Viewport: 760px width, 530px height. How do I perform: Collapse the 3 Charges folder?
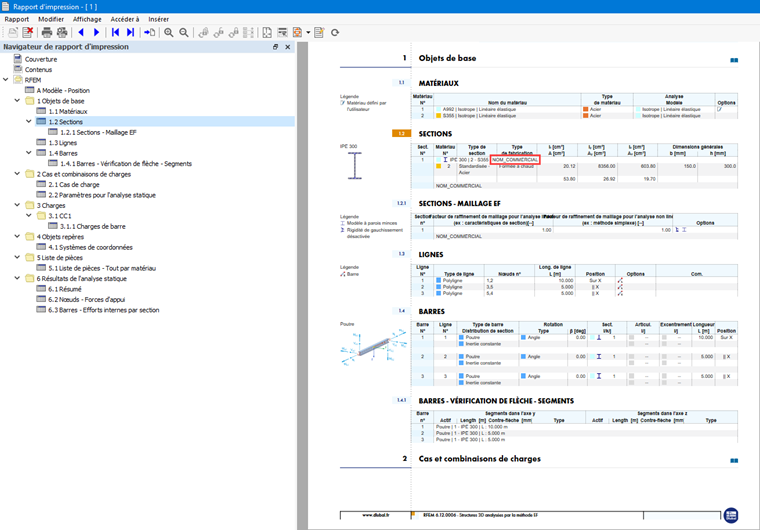click(17, 205)
